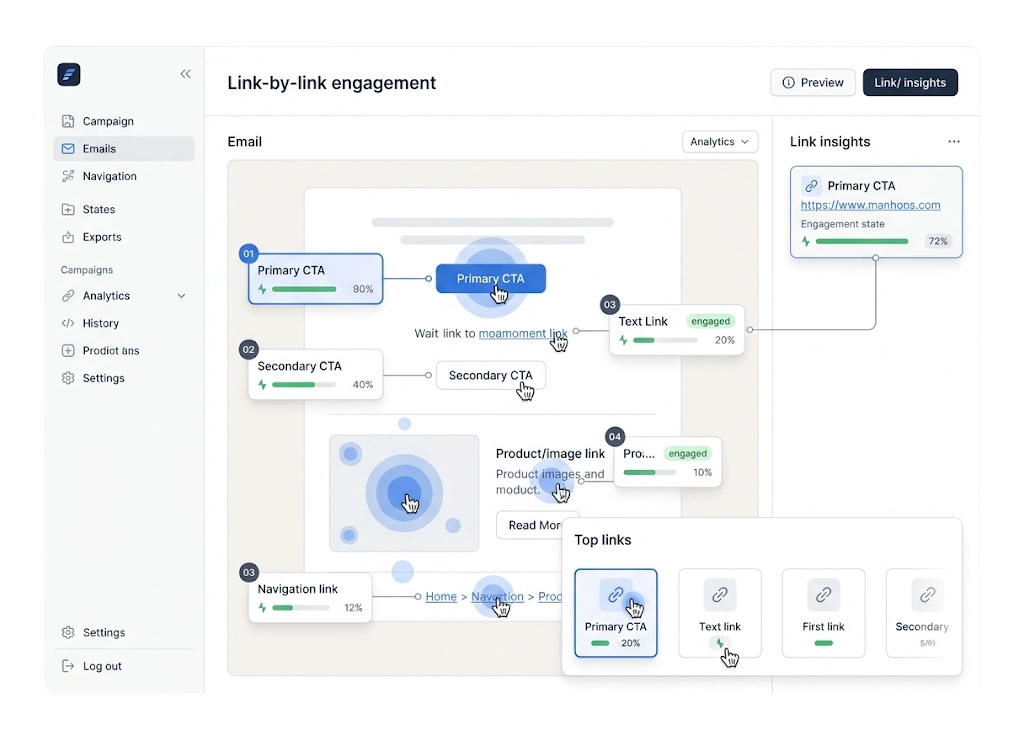Click the Analytics link icon in sidebar
The height and width of the screenshot is (741, 1024).
(68, 296)
